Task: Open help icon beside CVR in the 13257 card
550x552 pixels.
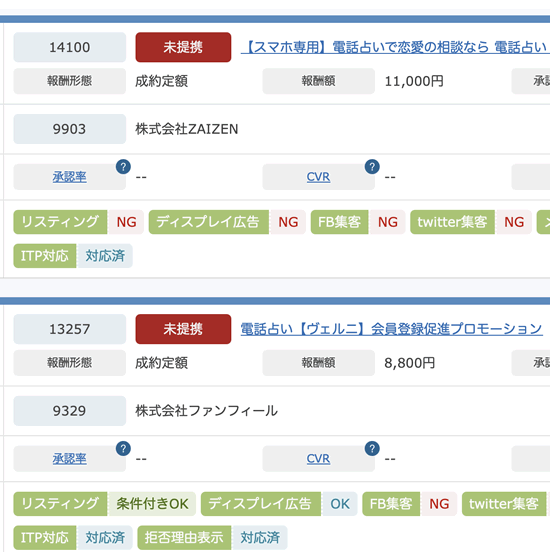Action: (x=372, y=448)
